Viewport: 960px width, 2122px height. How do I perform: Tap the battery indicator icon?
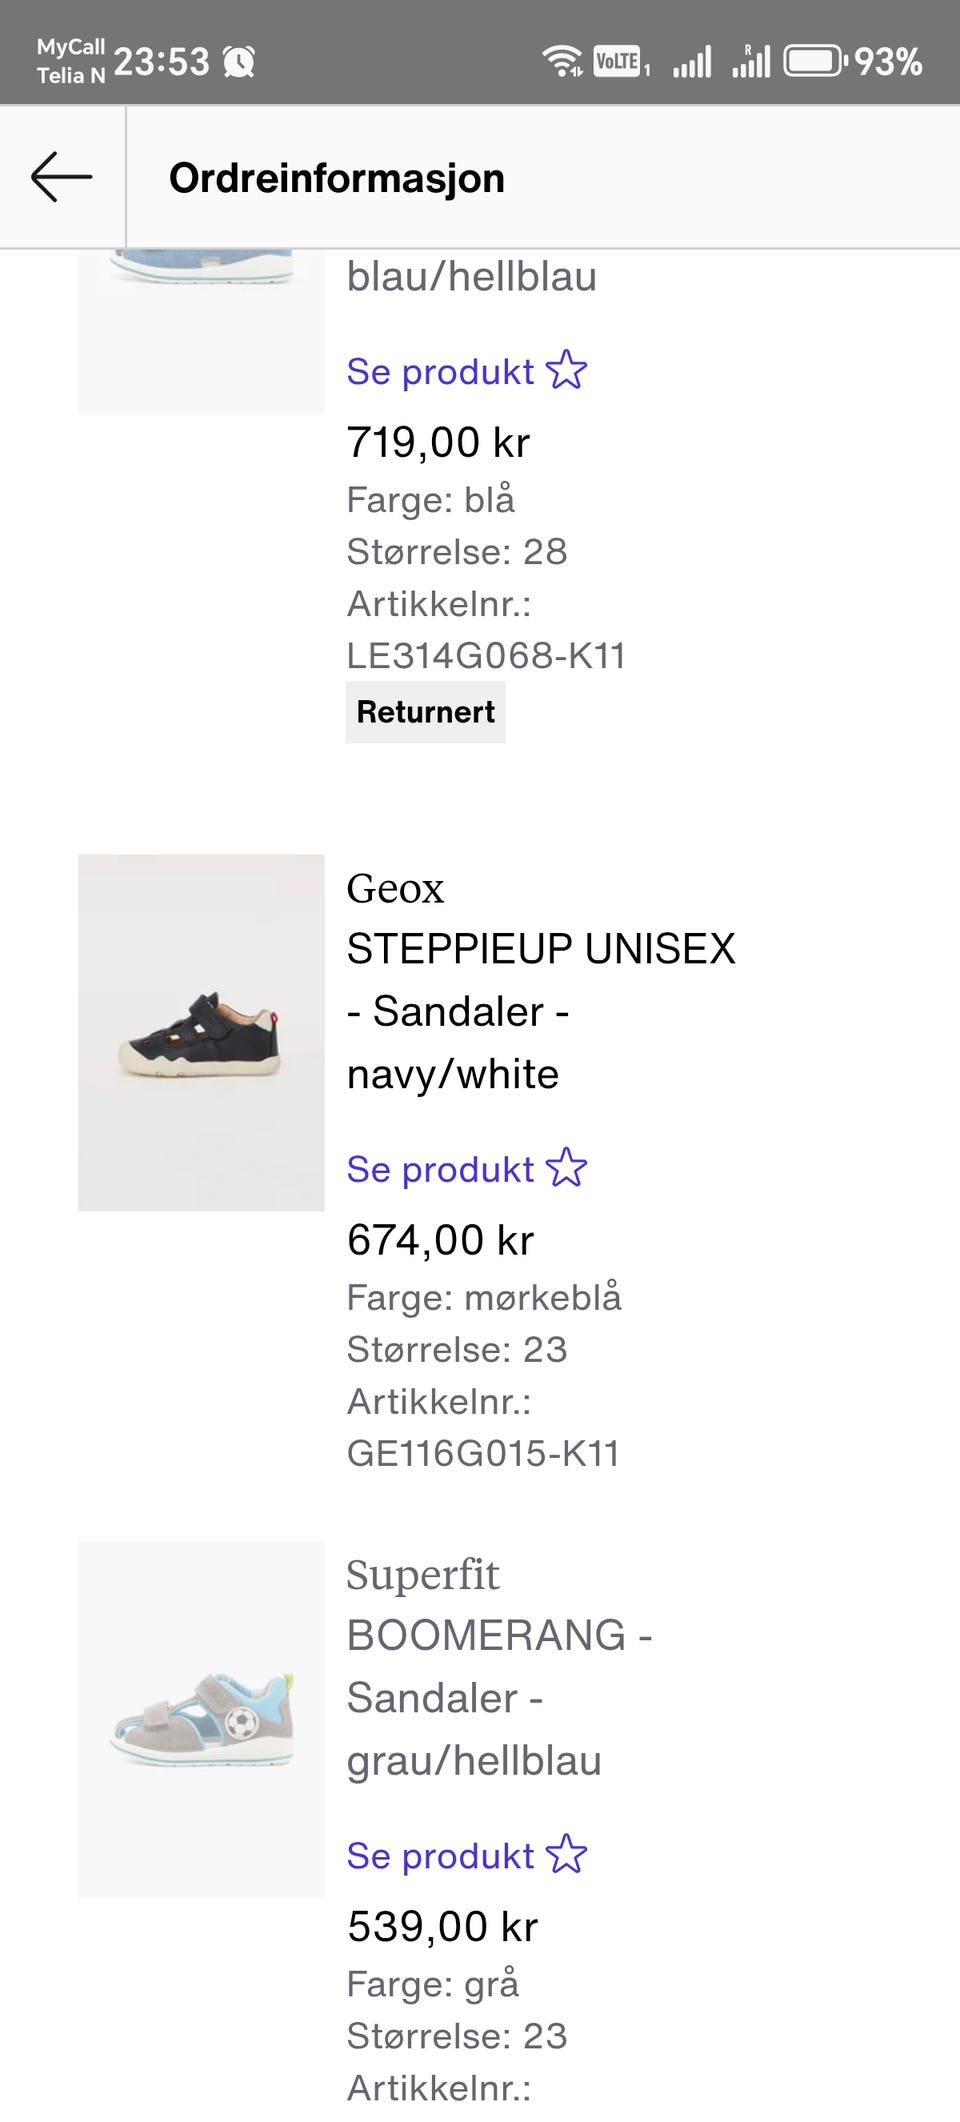coord(814,62)
